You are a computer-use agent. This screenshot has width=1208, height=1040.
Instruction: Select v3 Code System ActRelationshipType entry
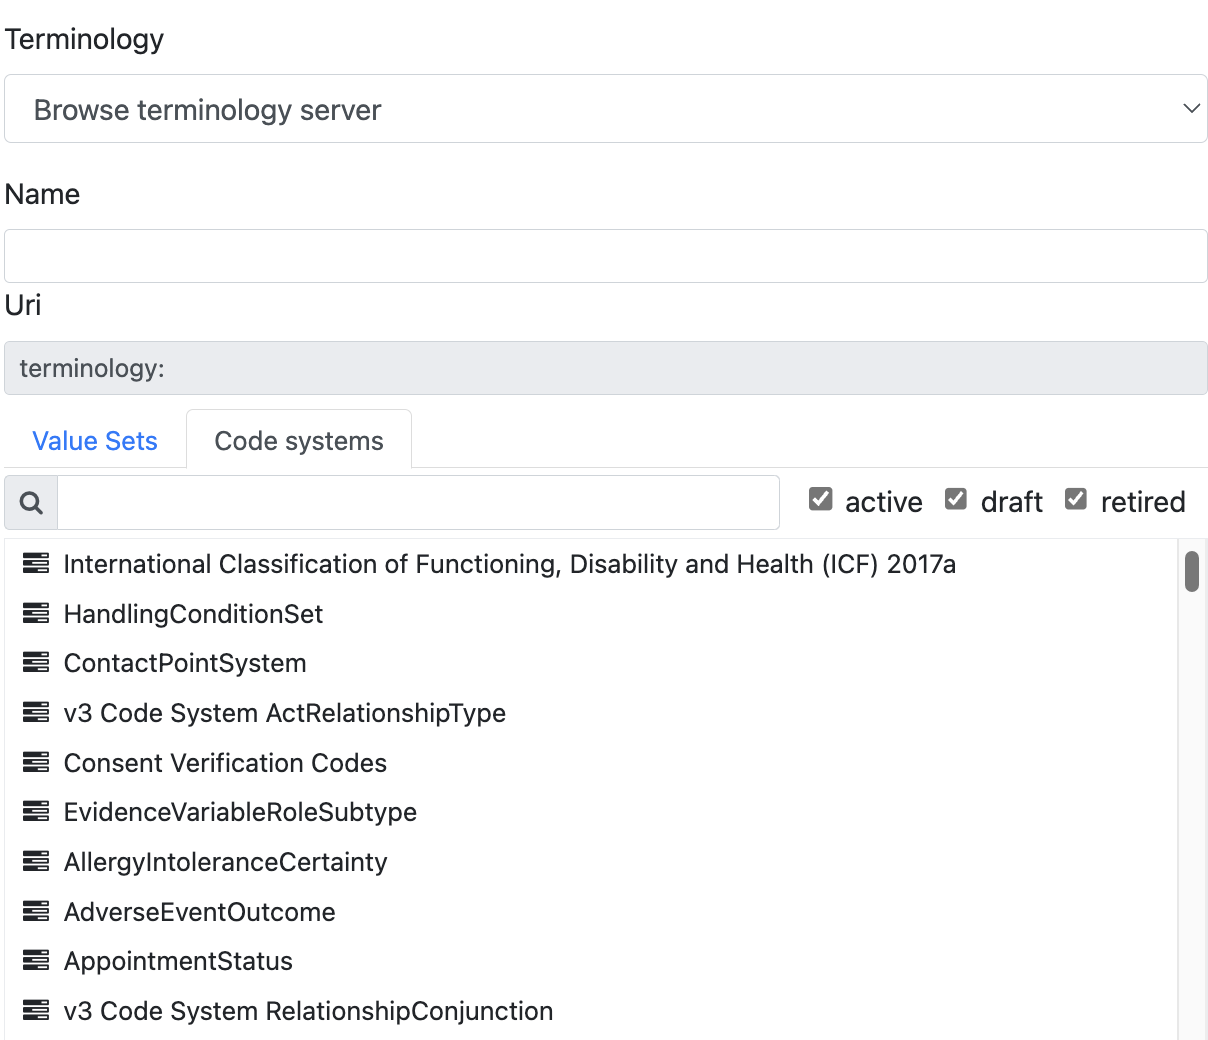click(x=284, y=713)
